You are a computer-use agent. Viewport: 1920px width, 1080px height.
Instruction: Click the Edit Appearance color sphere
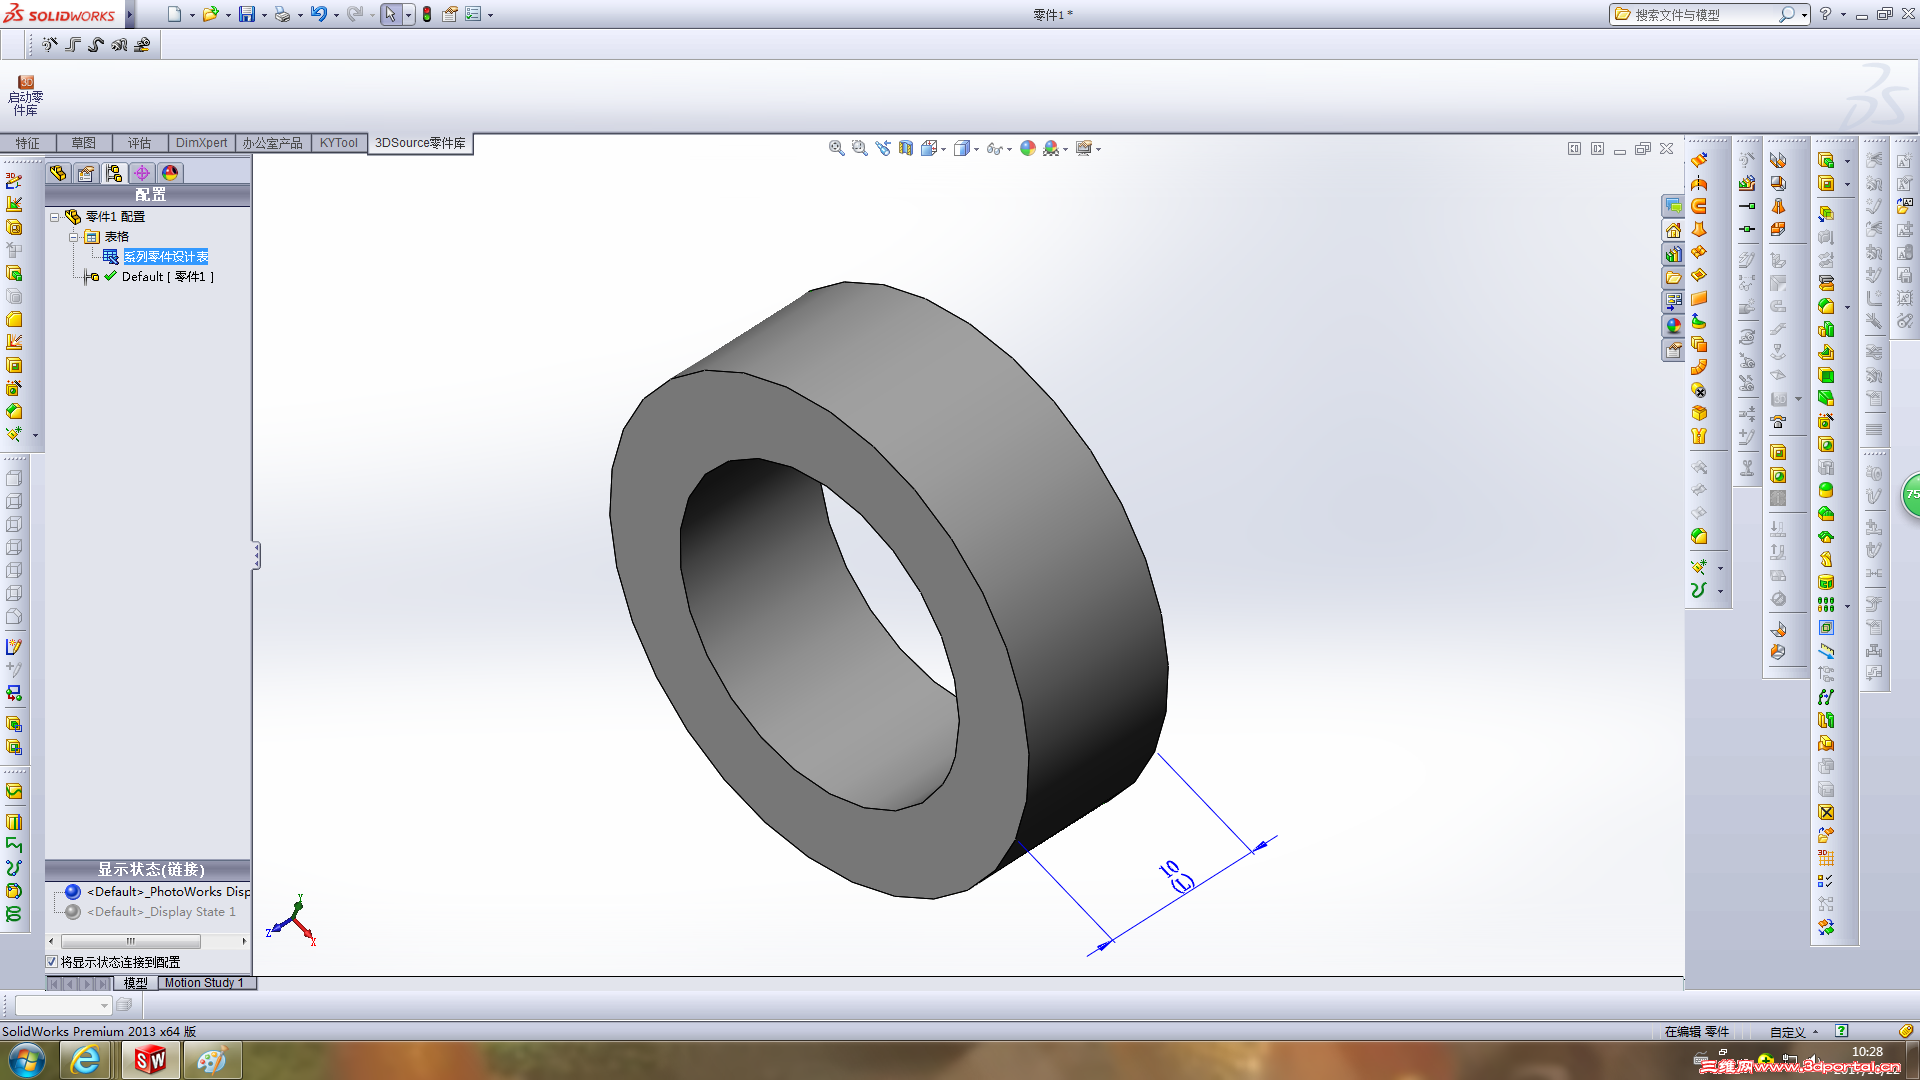click(1028, 148)
